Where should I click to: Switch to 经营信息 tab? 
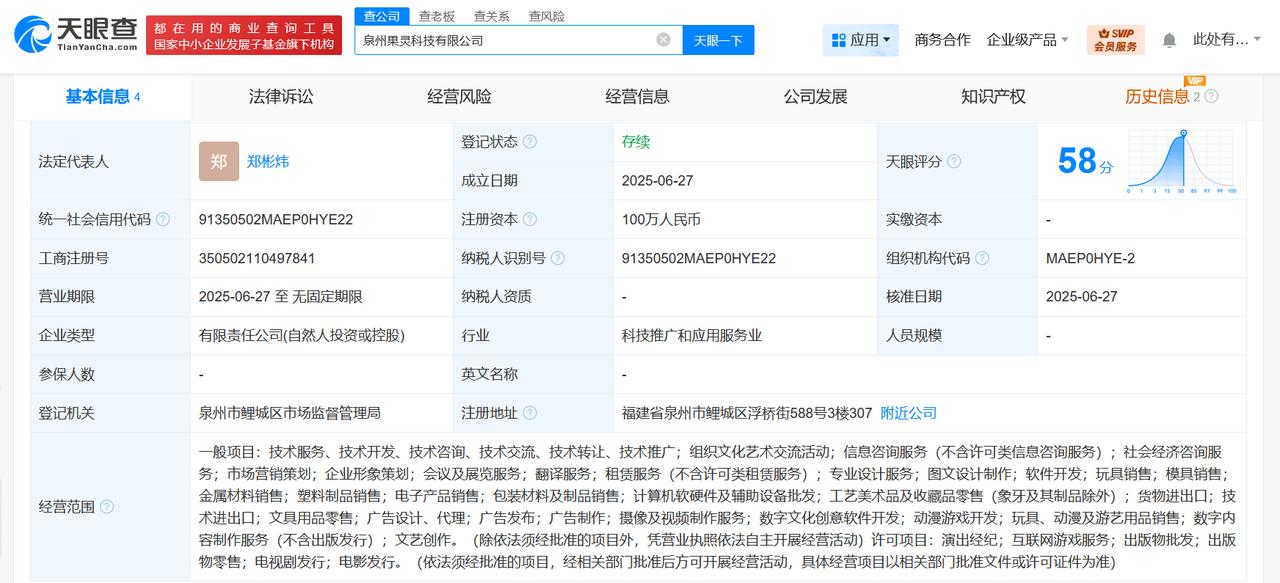(637, 97)
